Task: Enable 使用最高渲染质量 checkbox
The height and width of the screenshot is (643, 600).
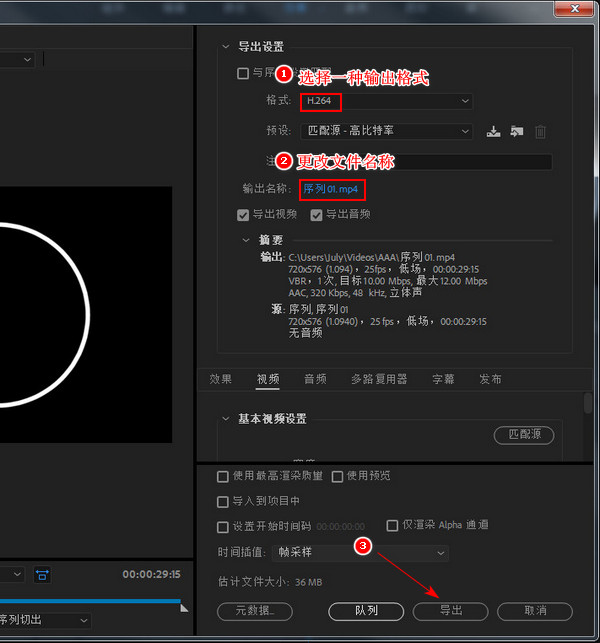Action: point(223,477)
